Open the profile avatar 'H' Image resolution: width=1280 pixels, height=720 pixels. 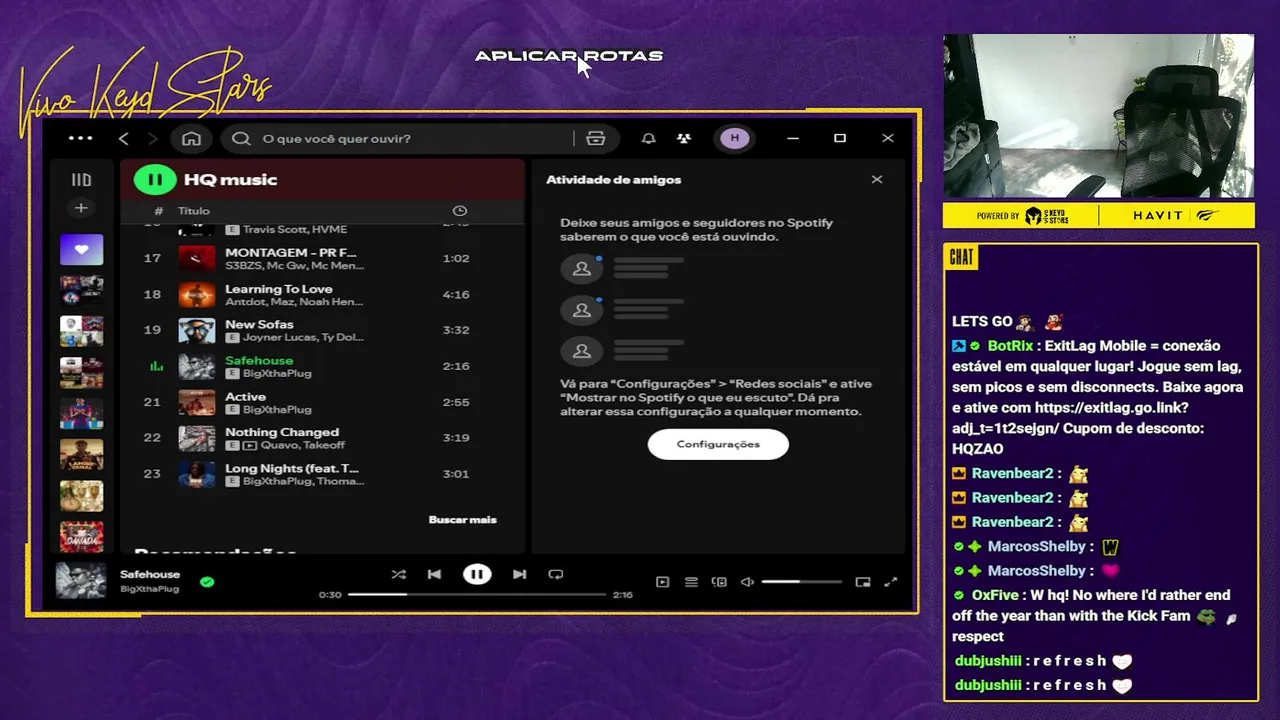point(735,138)
